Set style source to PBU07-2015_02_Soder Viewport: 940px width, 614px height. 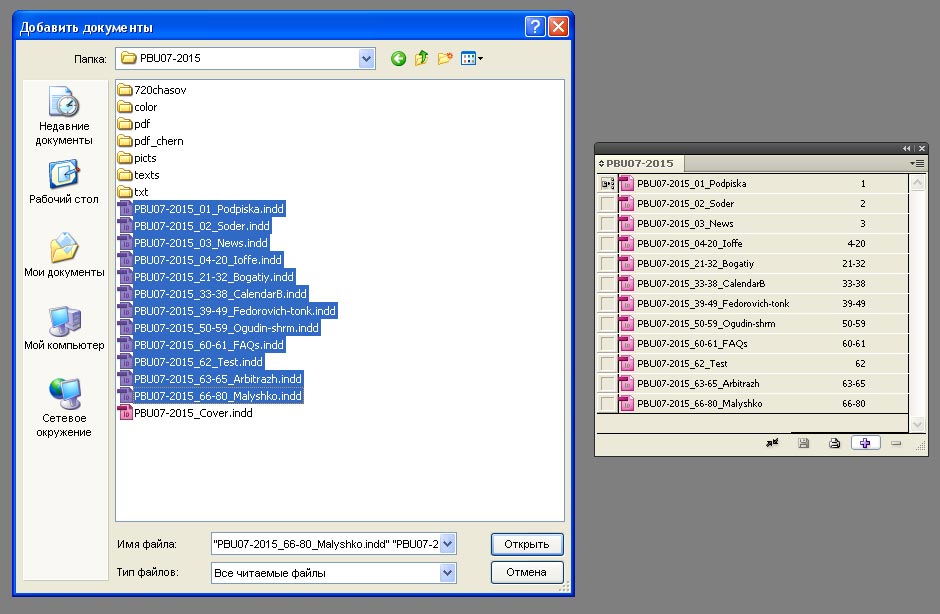607,203
